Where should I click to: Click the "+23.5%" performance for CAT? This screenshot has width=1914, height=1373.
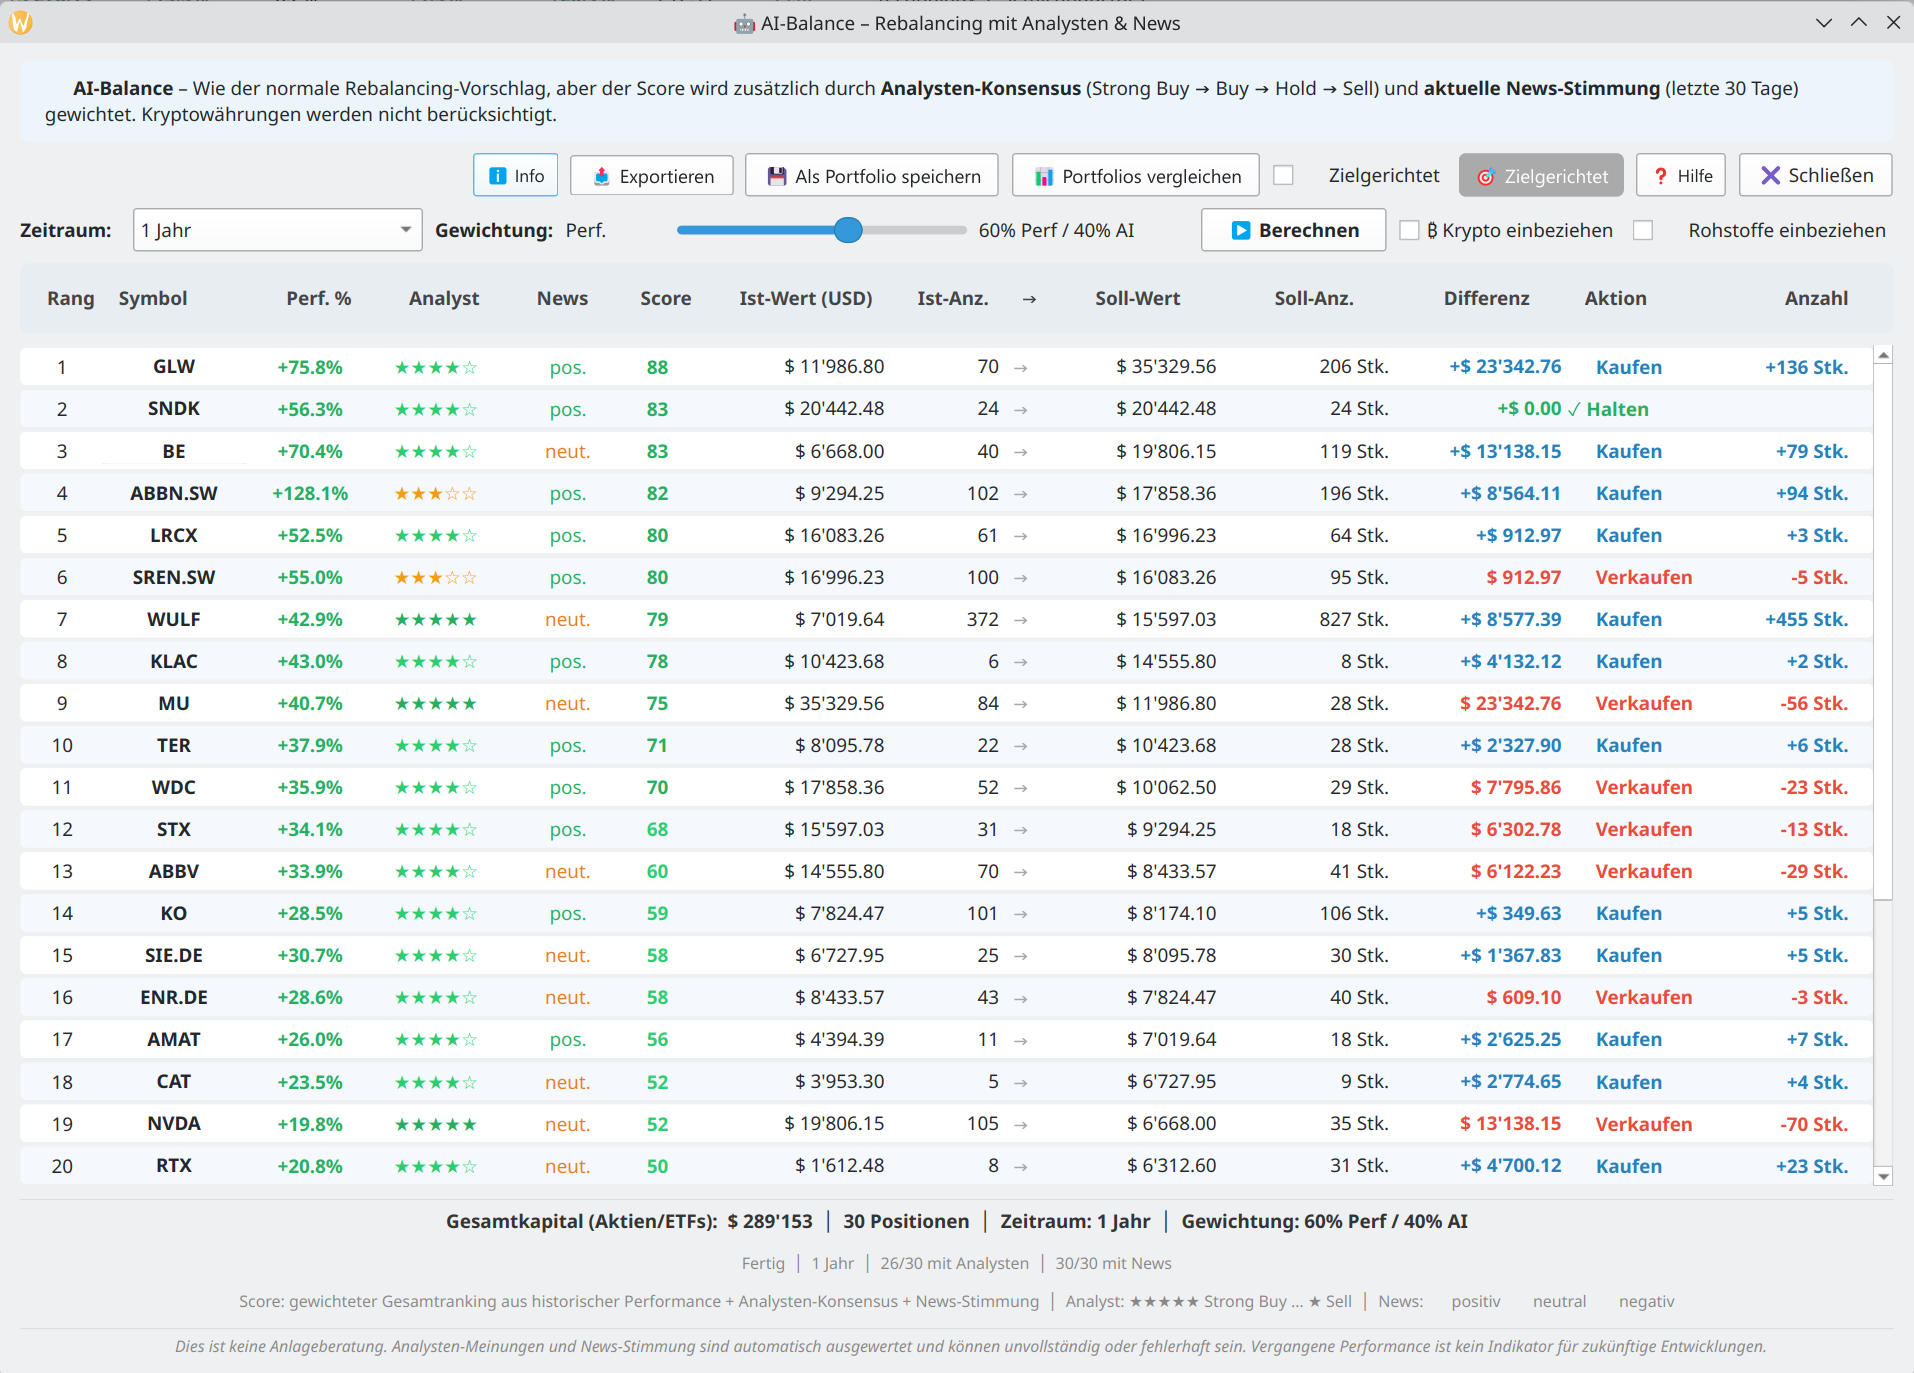tap(311, 1082)
